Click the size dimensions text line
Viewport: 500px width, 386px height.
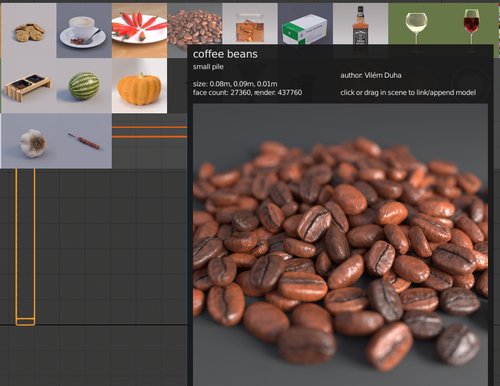click(235, 84)
